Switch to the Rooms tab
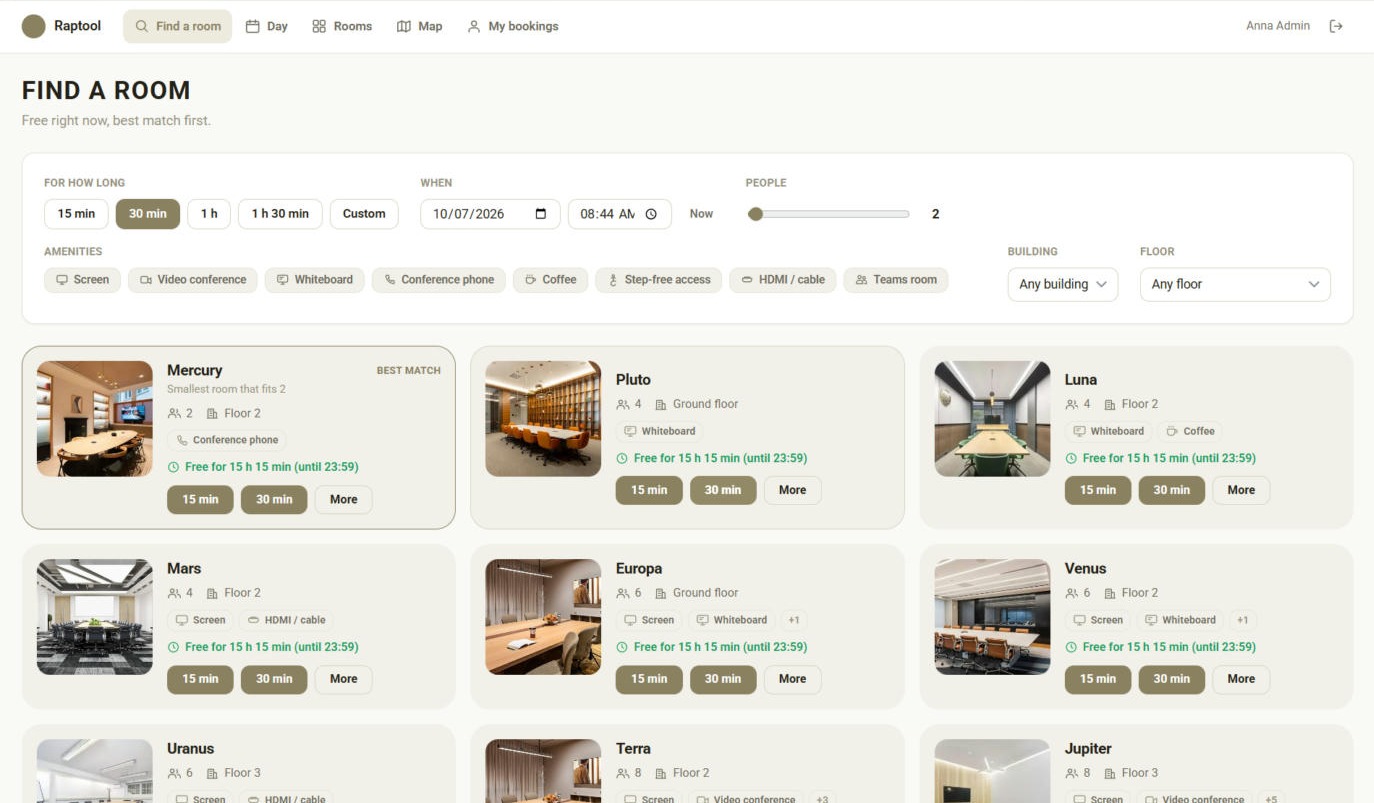Image resolution: width=1374 pixels, height=803 pixels. point(342,26)
